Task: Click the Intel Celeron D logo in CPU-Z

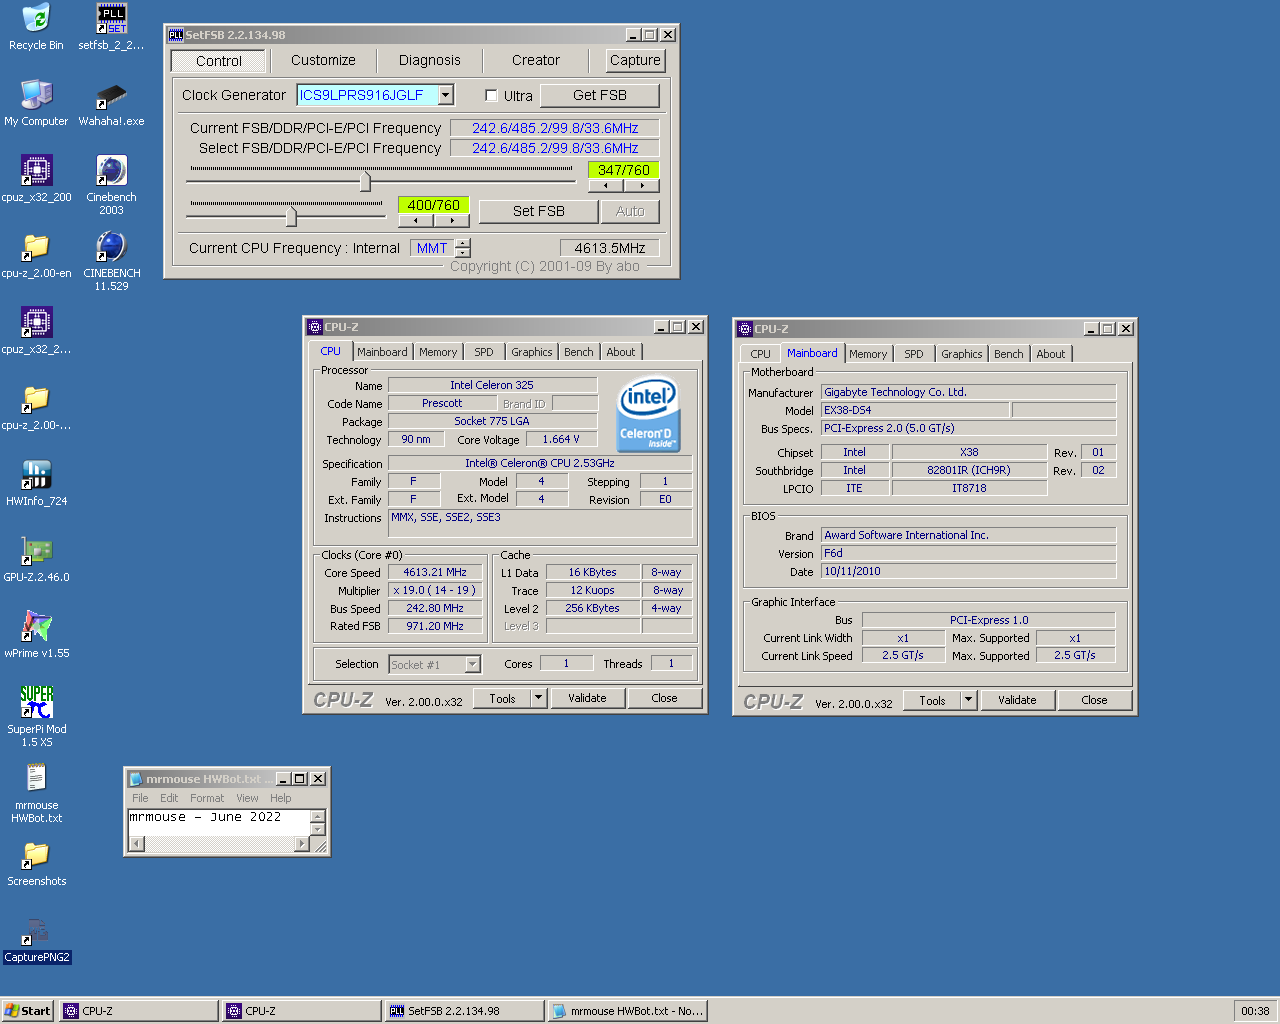Action: click(x=648, y=413)
